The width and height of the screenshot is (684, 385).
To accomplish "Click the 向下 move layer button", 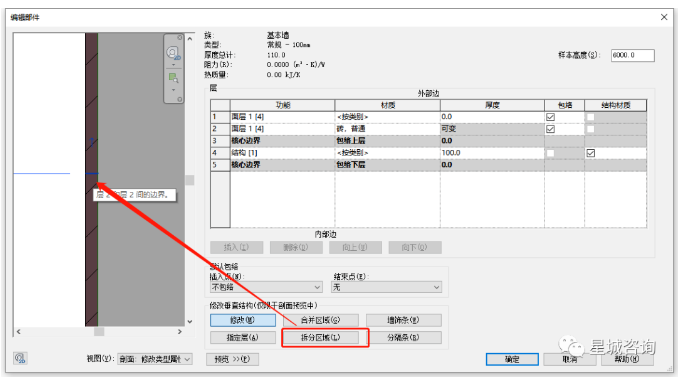I will tap(415, 247).
